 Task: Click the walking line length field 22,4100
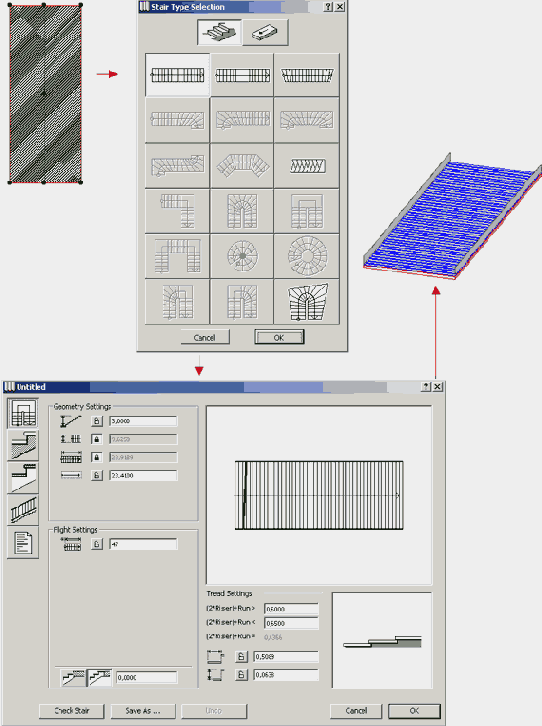(x=143, y=476)
